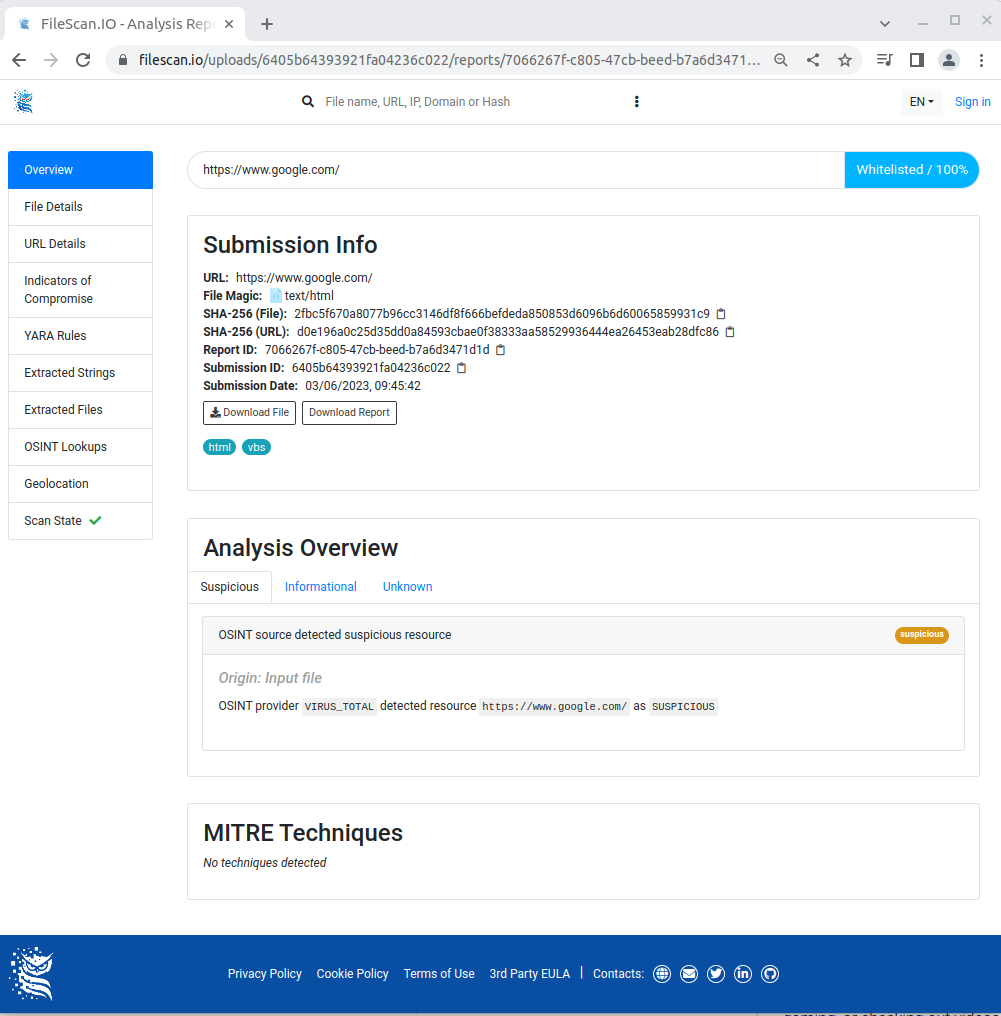The image size is (1001, 1016).
Task: Bookmark this page with the star icon
Action: pos(845,60)
